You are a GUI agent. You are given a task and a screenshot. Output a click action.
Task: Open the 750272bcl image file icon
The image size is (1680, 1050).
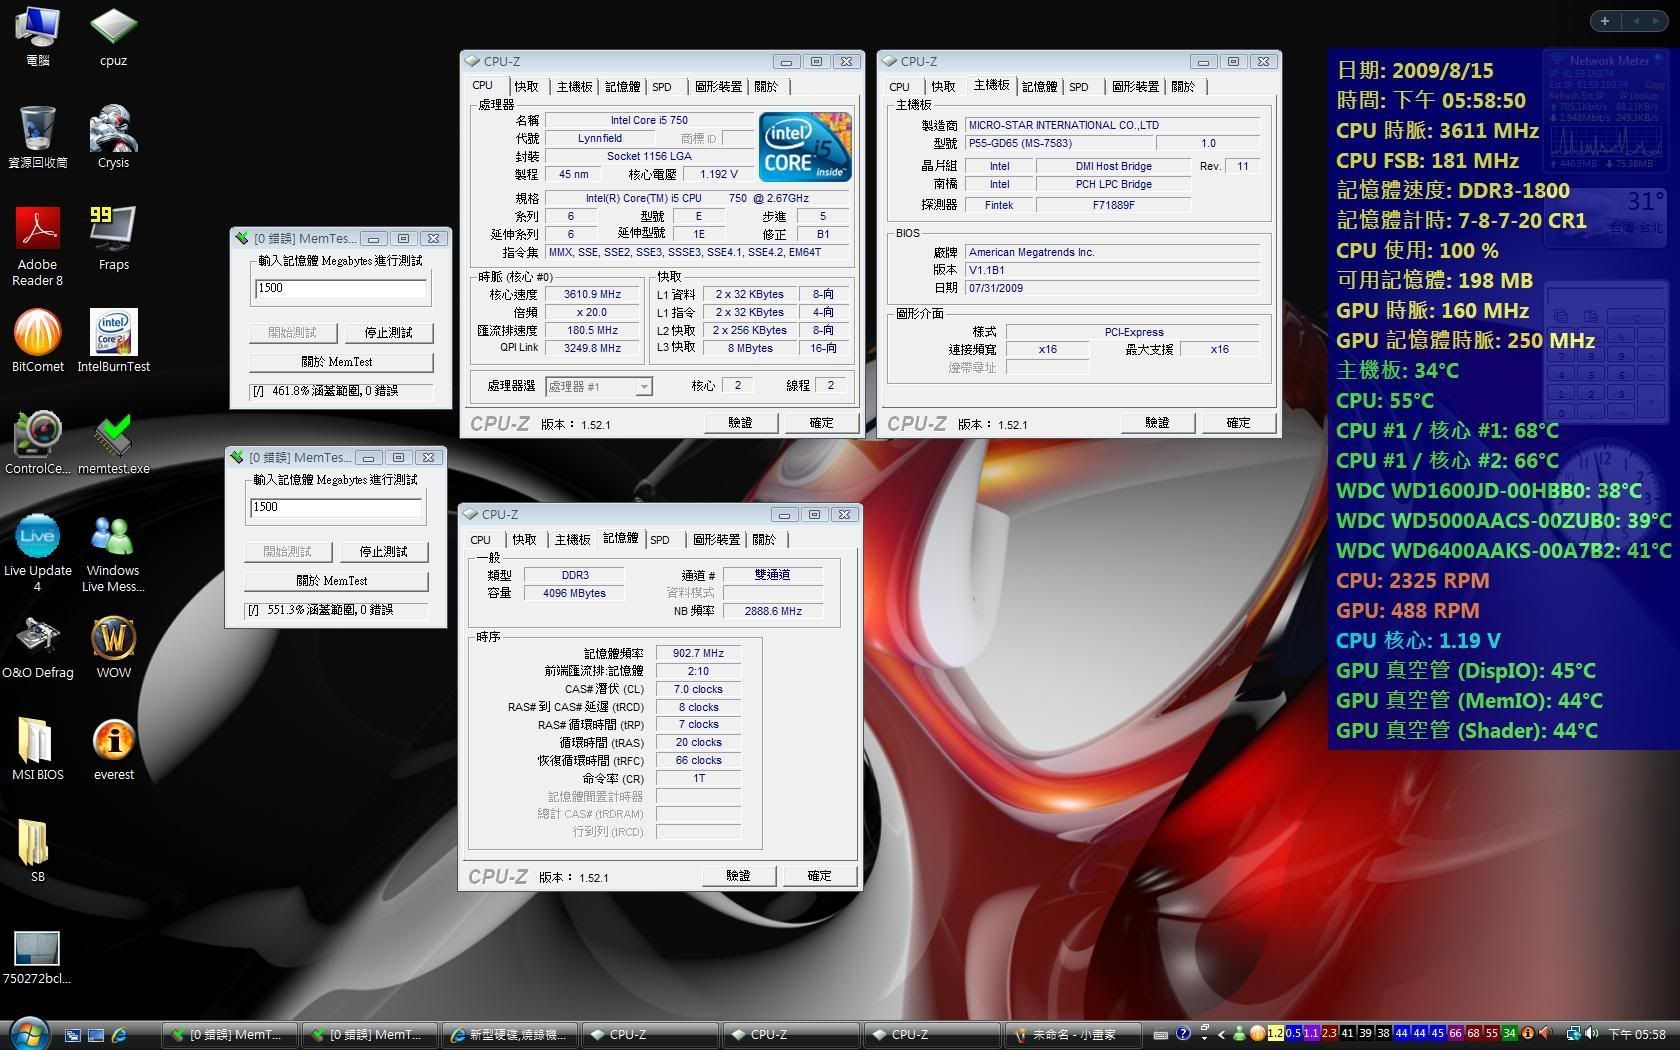pyautogui.click(x=38, y=956)
